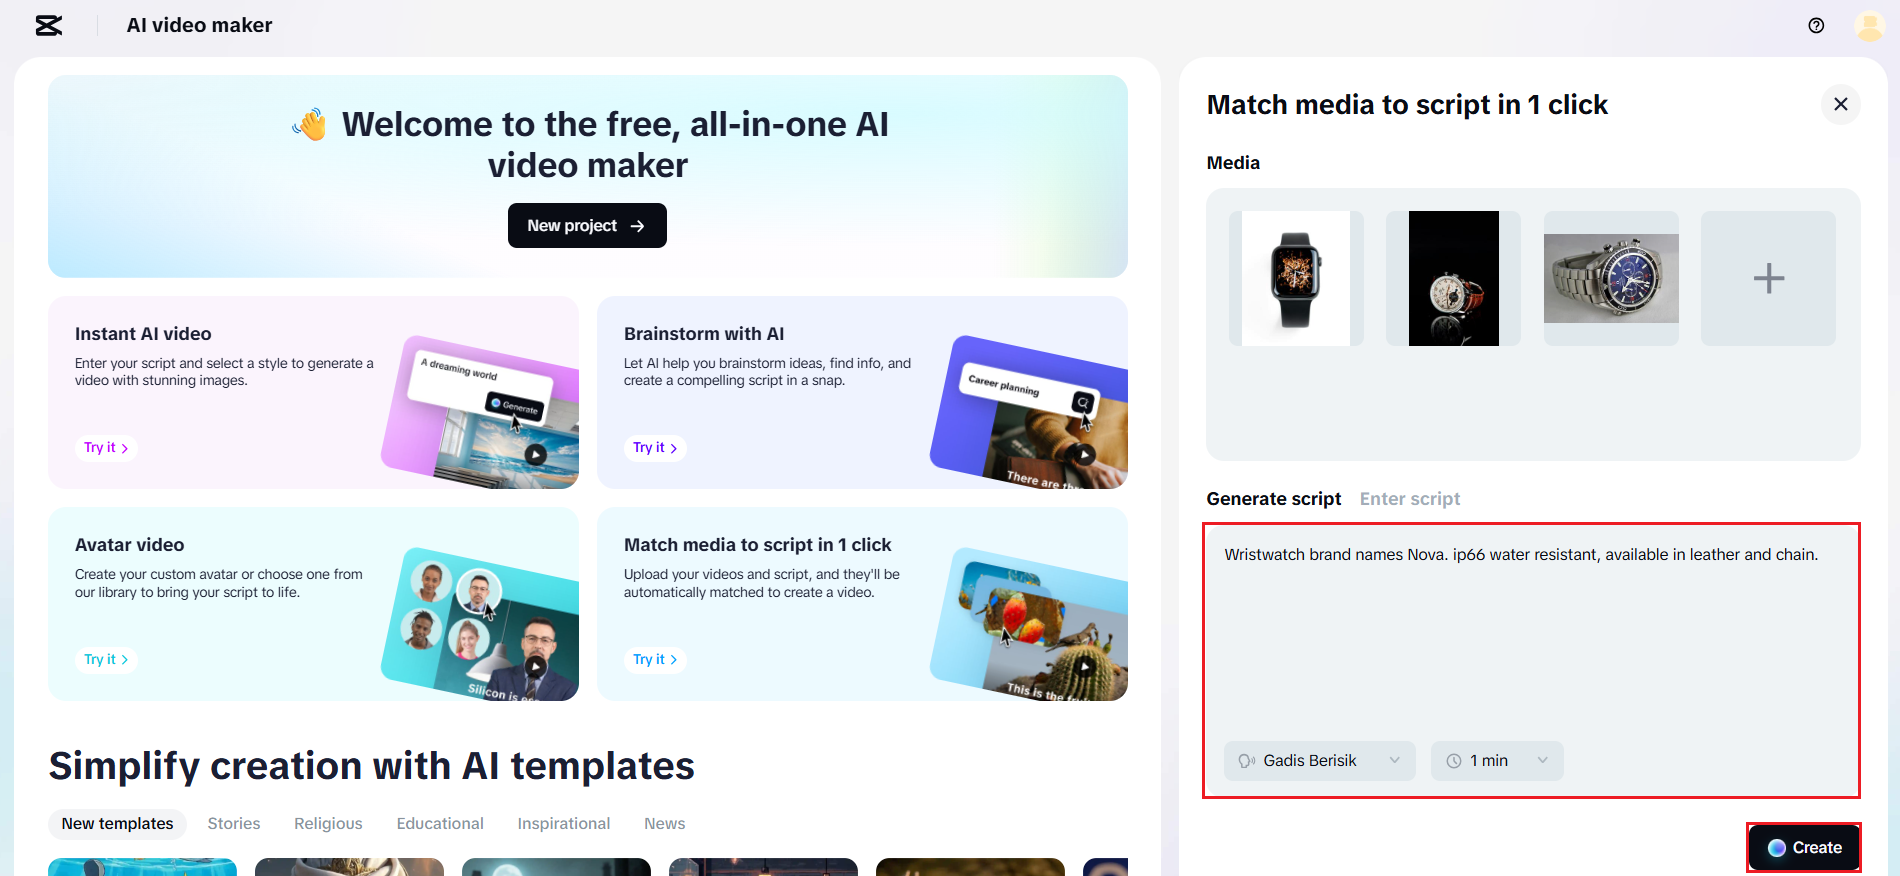Viewport: 1900px width, 876px height.
Task: Switch to the Generate script tab
Action: click(x=1273, y=499)
